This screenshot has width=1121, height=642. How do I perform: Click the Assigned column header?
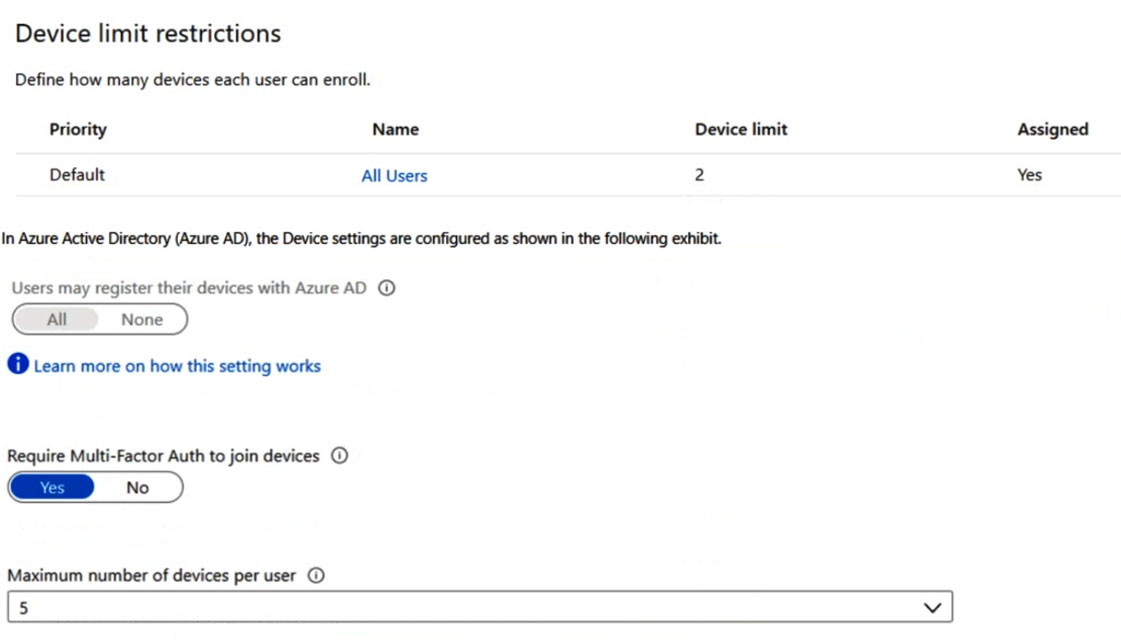click(x=1052, y=129)
